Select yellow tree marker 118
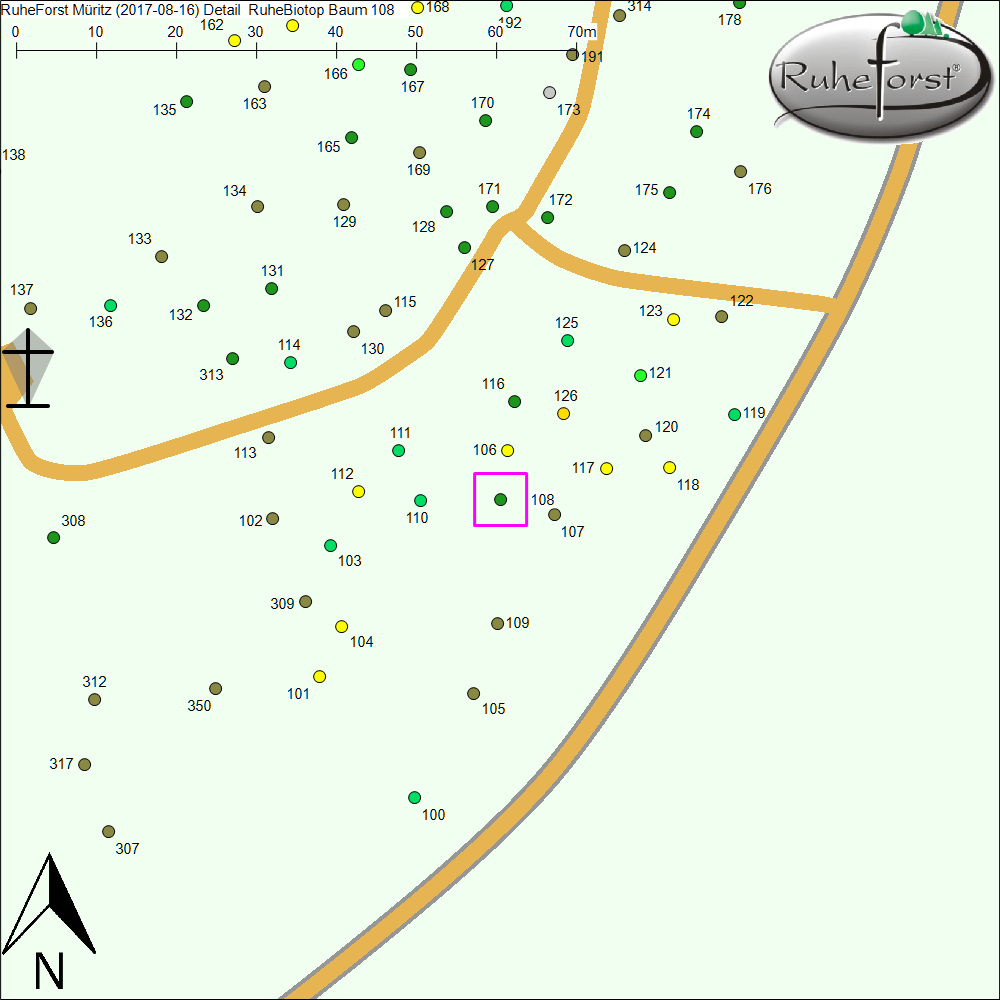This screenshot has width=1000, height=1000. pyautogui.click(x=670, y=467)
